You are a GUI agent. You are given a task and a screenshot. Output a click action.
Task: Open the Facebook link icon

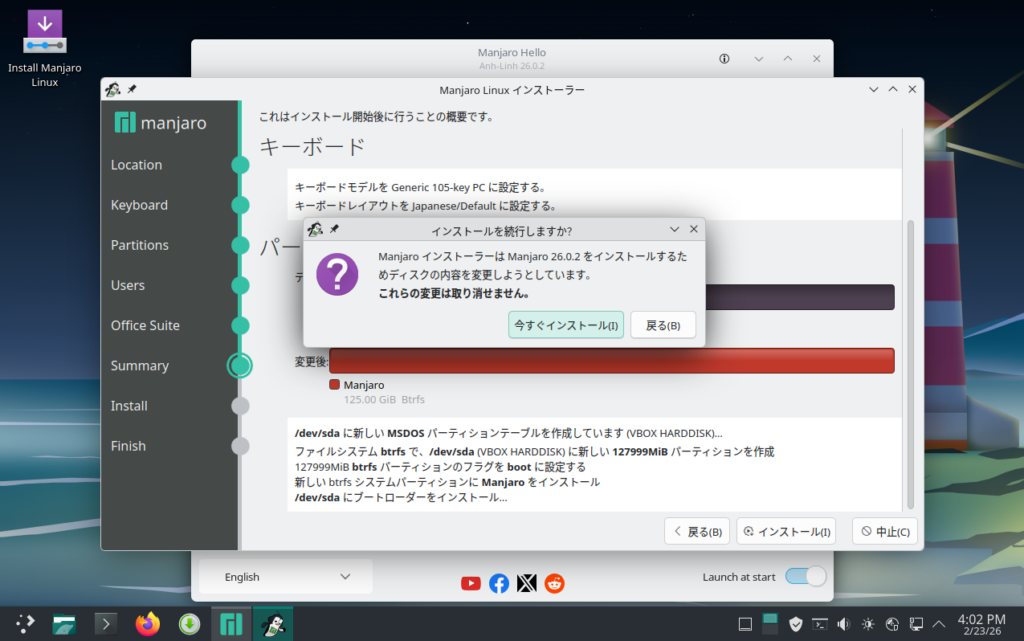[499, 583]
